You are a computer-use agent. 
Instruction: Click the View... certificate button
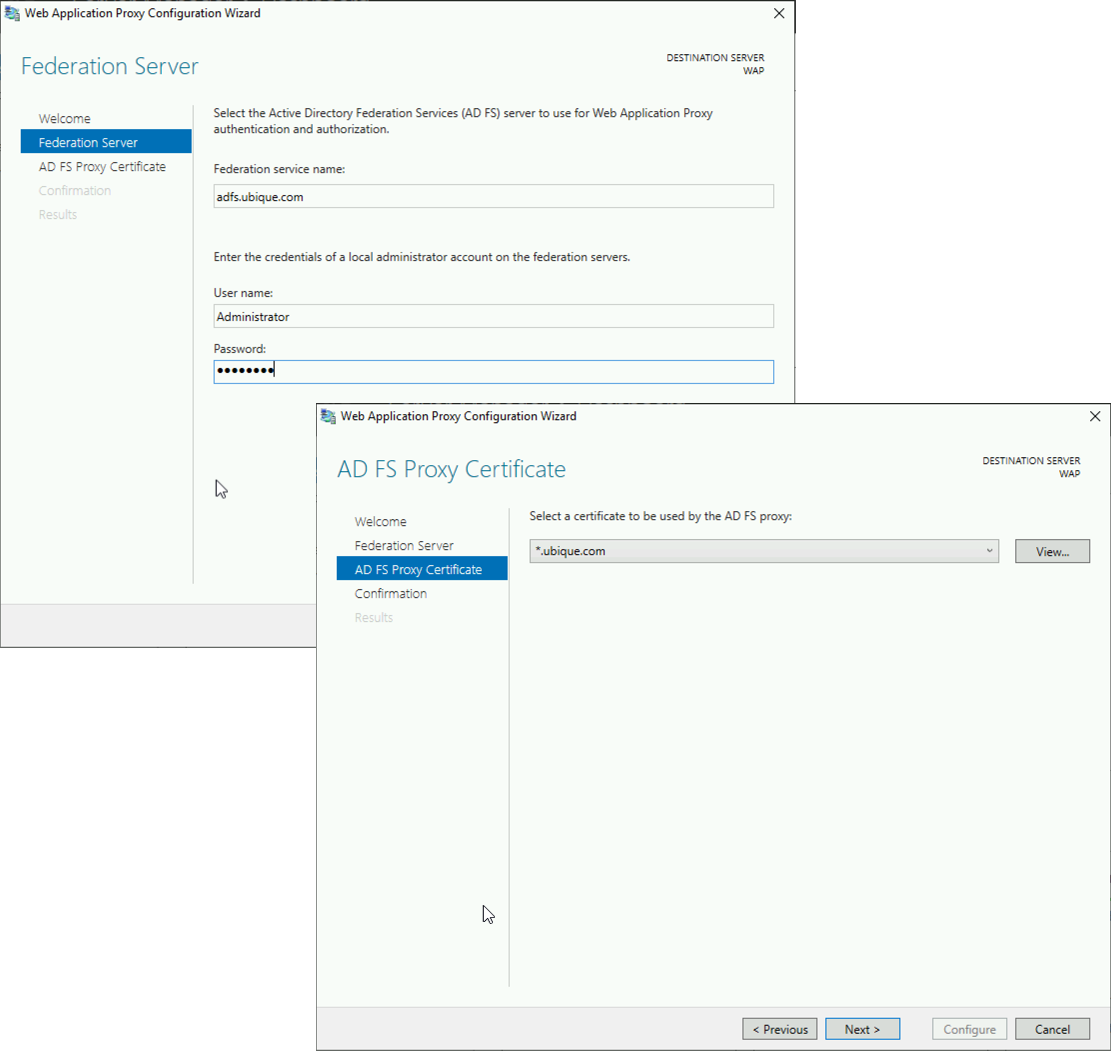point(1052,551)
